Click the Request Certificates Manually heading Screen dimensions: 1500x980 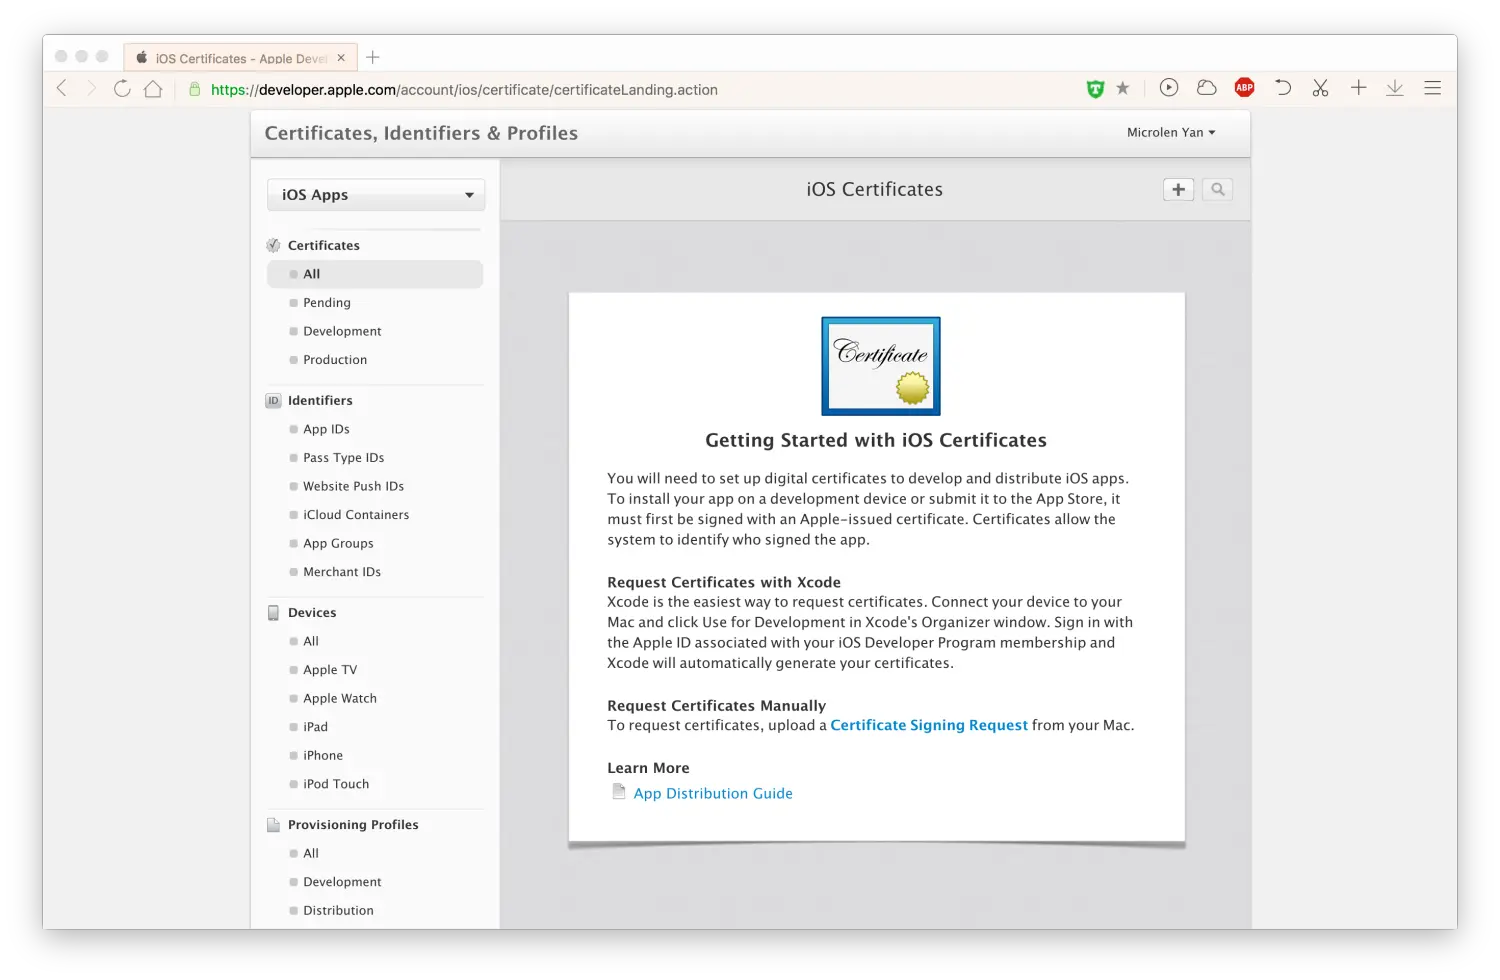(716, 705)
